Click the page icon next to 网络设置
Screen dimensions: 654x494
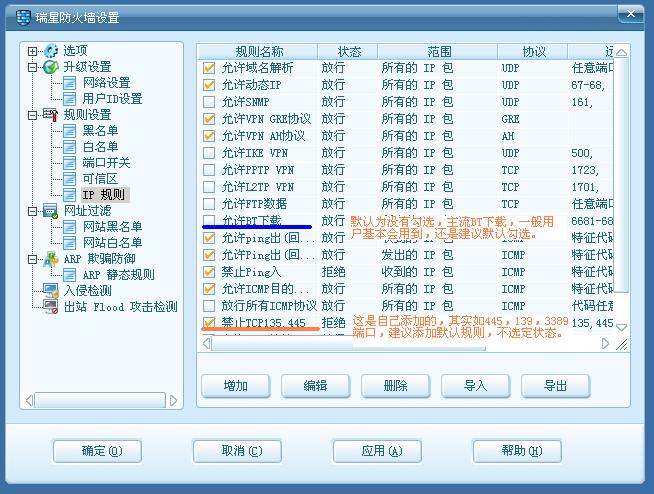(69, 83)
